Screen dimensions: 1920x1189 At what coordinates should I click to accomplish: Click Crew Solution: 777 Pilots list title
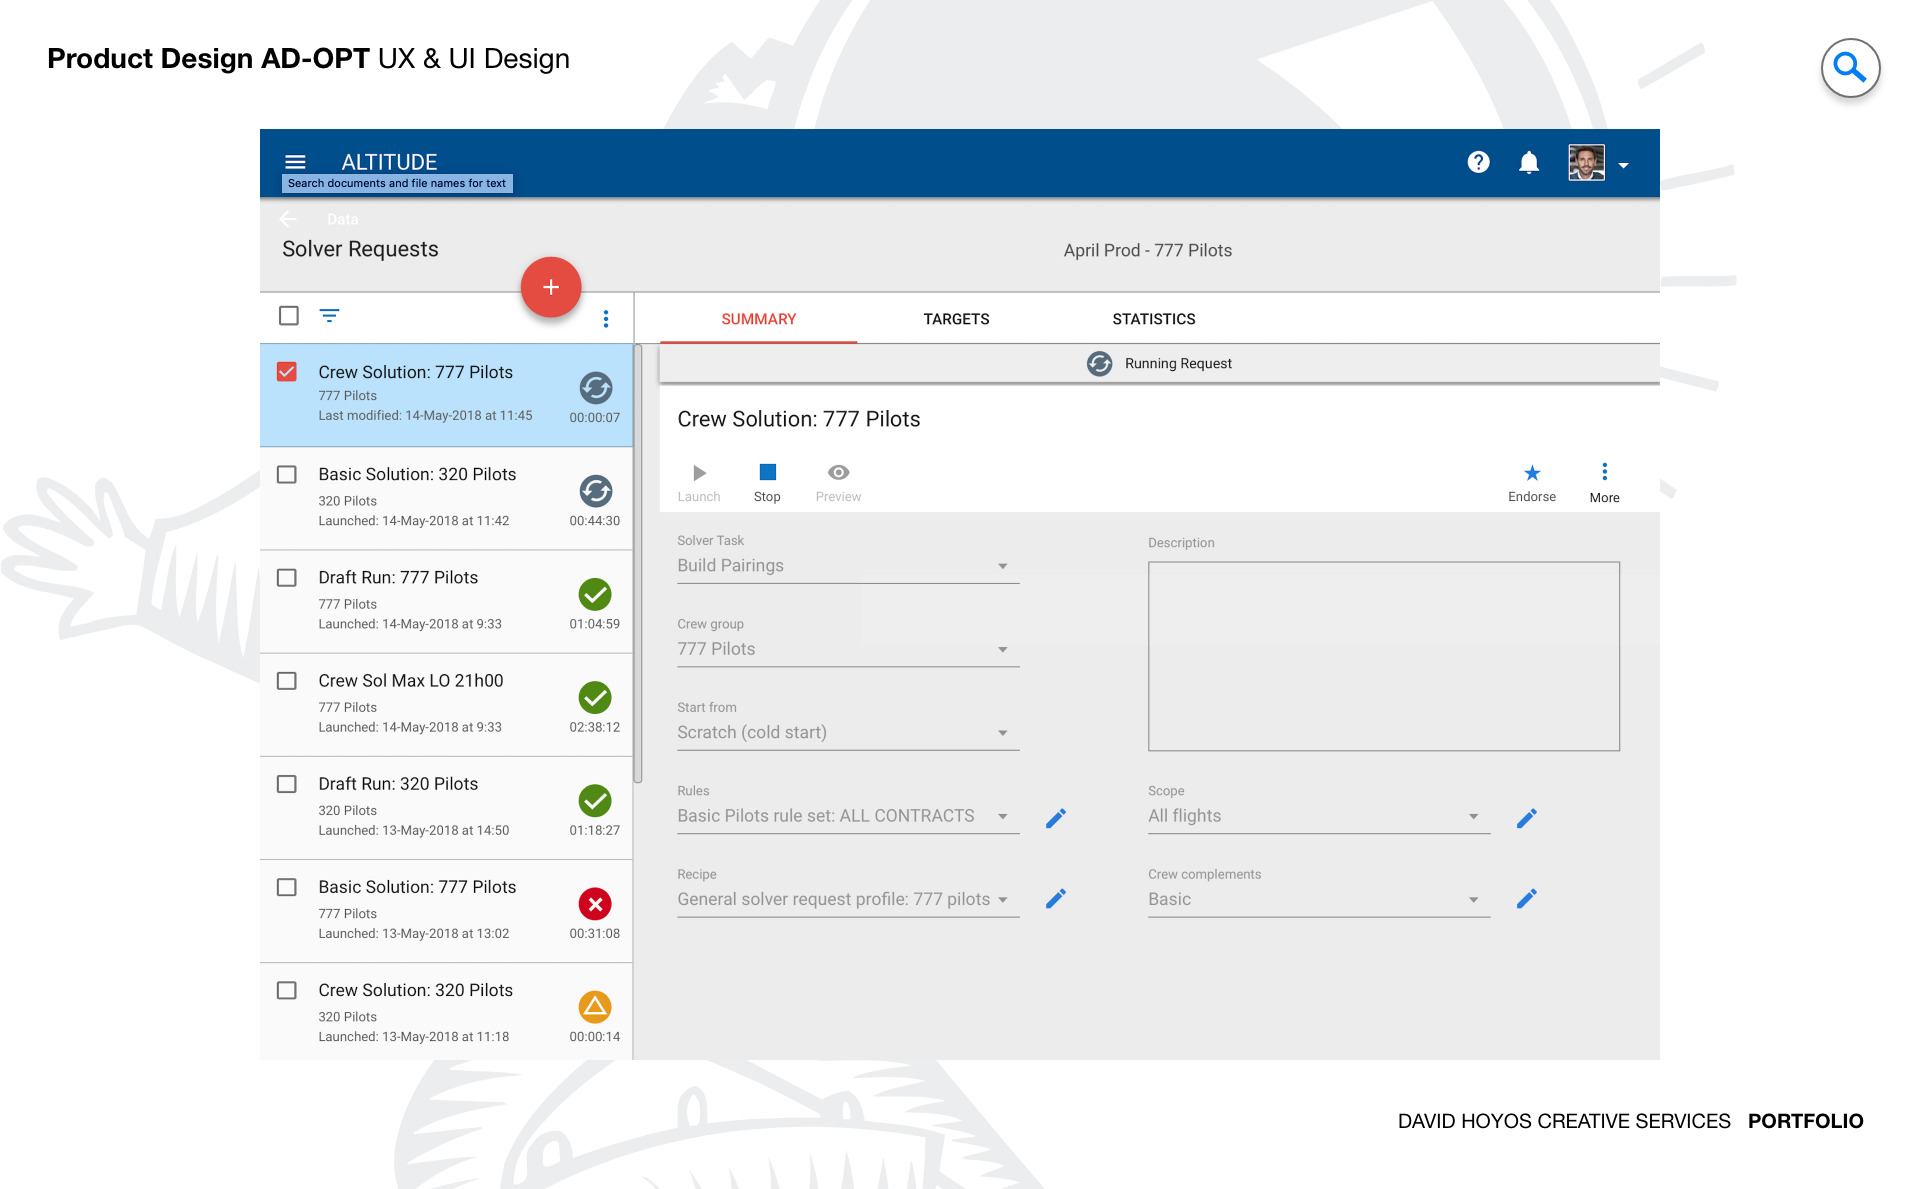pyautogui.click(x=416, y=372)
